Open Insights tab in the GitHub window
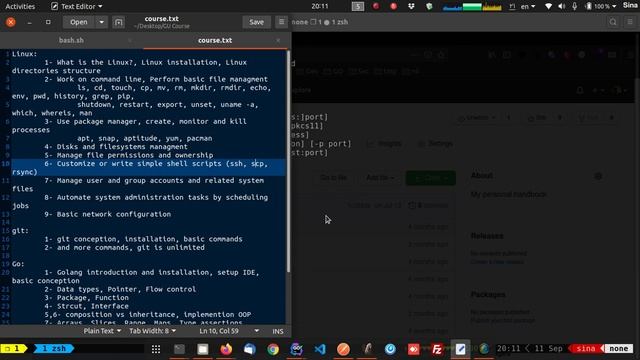 click(x=384, y=144)
